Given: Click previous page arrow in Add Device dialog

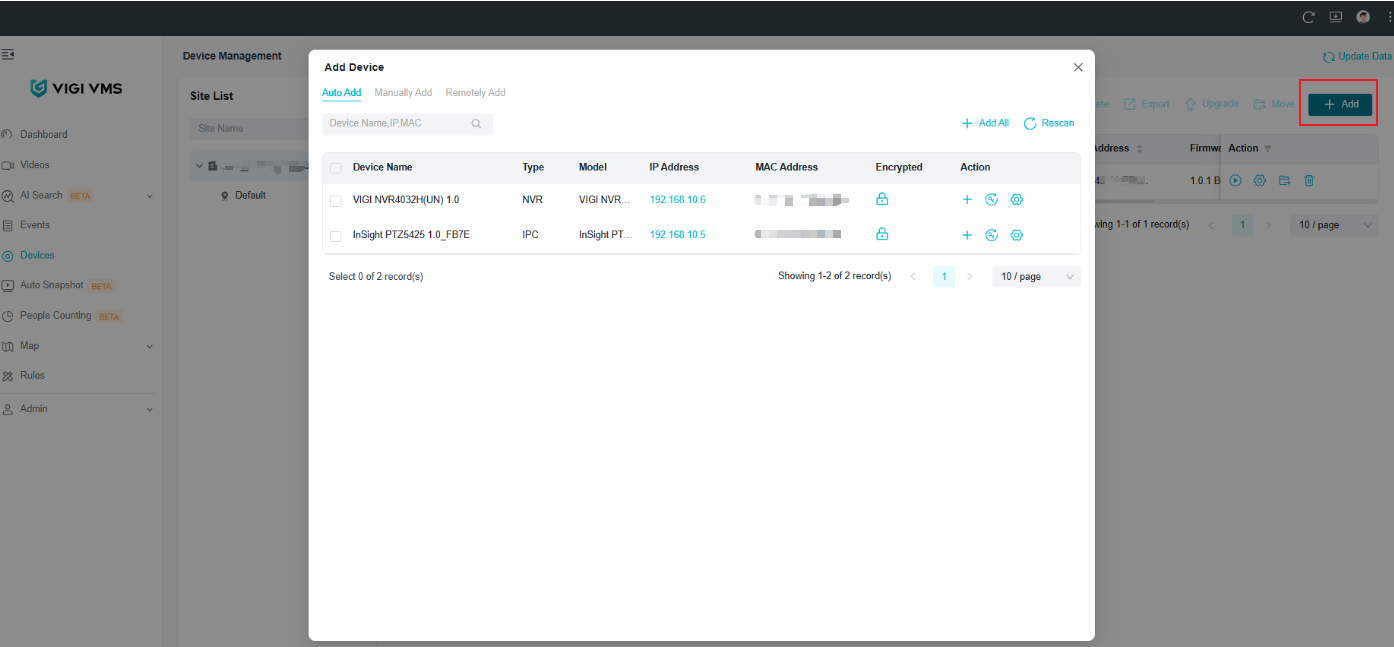Looking at the screenshot, I should [x=913, y=277].
